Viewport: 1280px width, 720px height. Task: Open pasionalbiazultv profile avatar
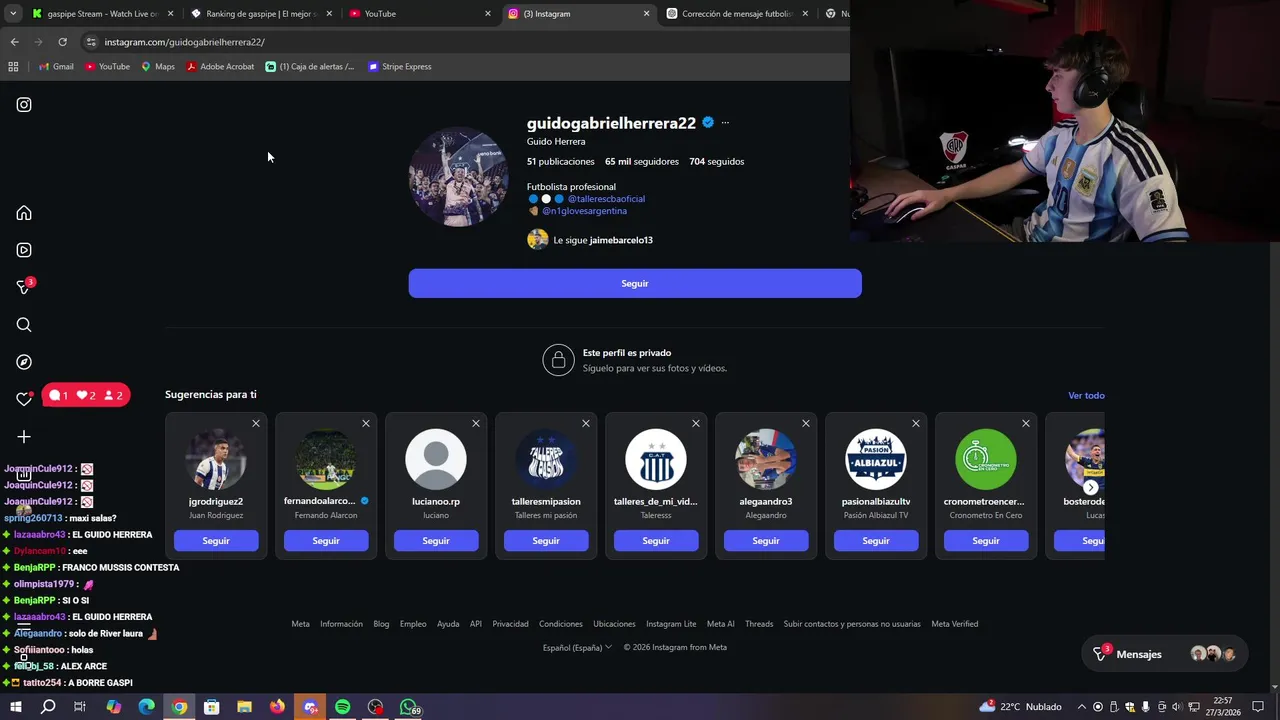click(876, 459)
